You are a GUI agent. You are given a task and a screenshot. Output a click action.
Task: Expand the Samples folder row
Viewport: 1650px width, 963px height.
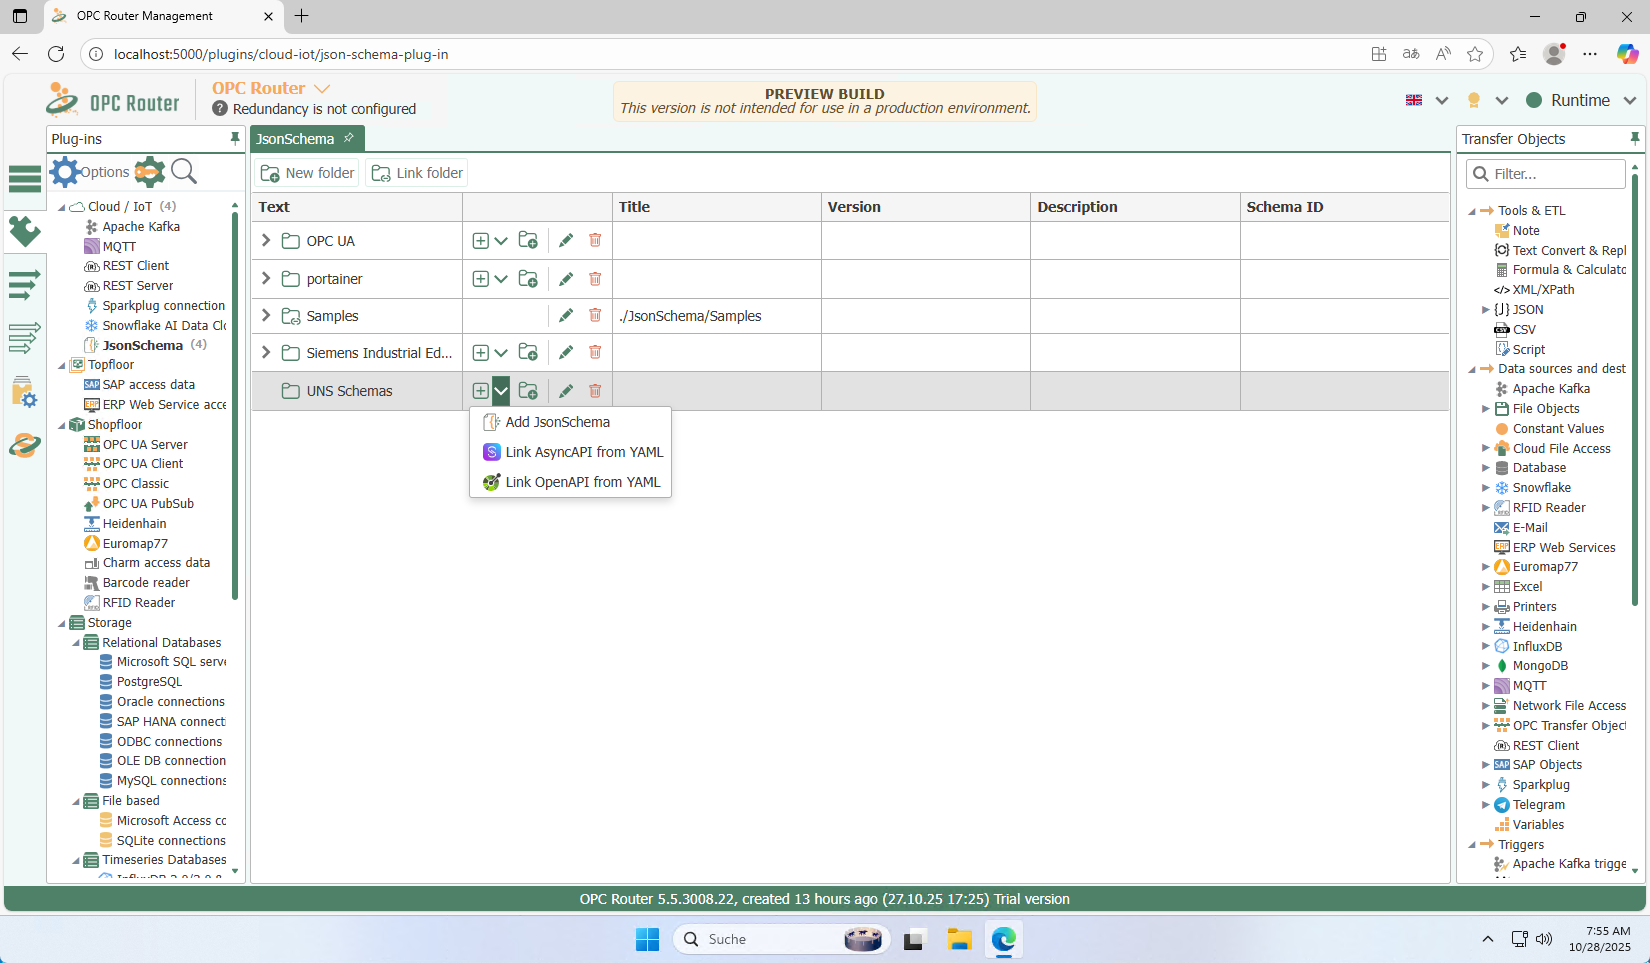pyautogui.click(x=266, y=315)
